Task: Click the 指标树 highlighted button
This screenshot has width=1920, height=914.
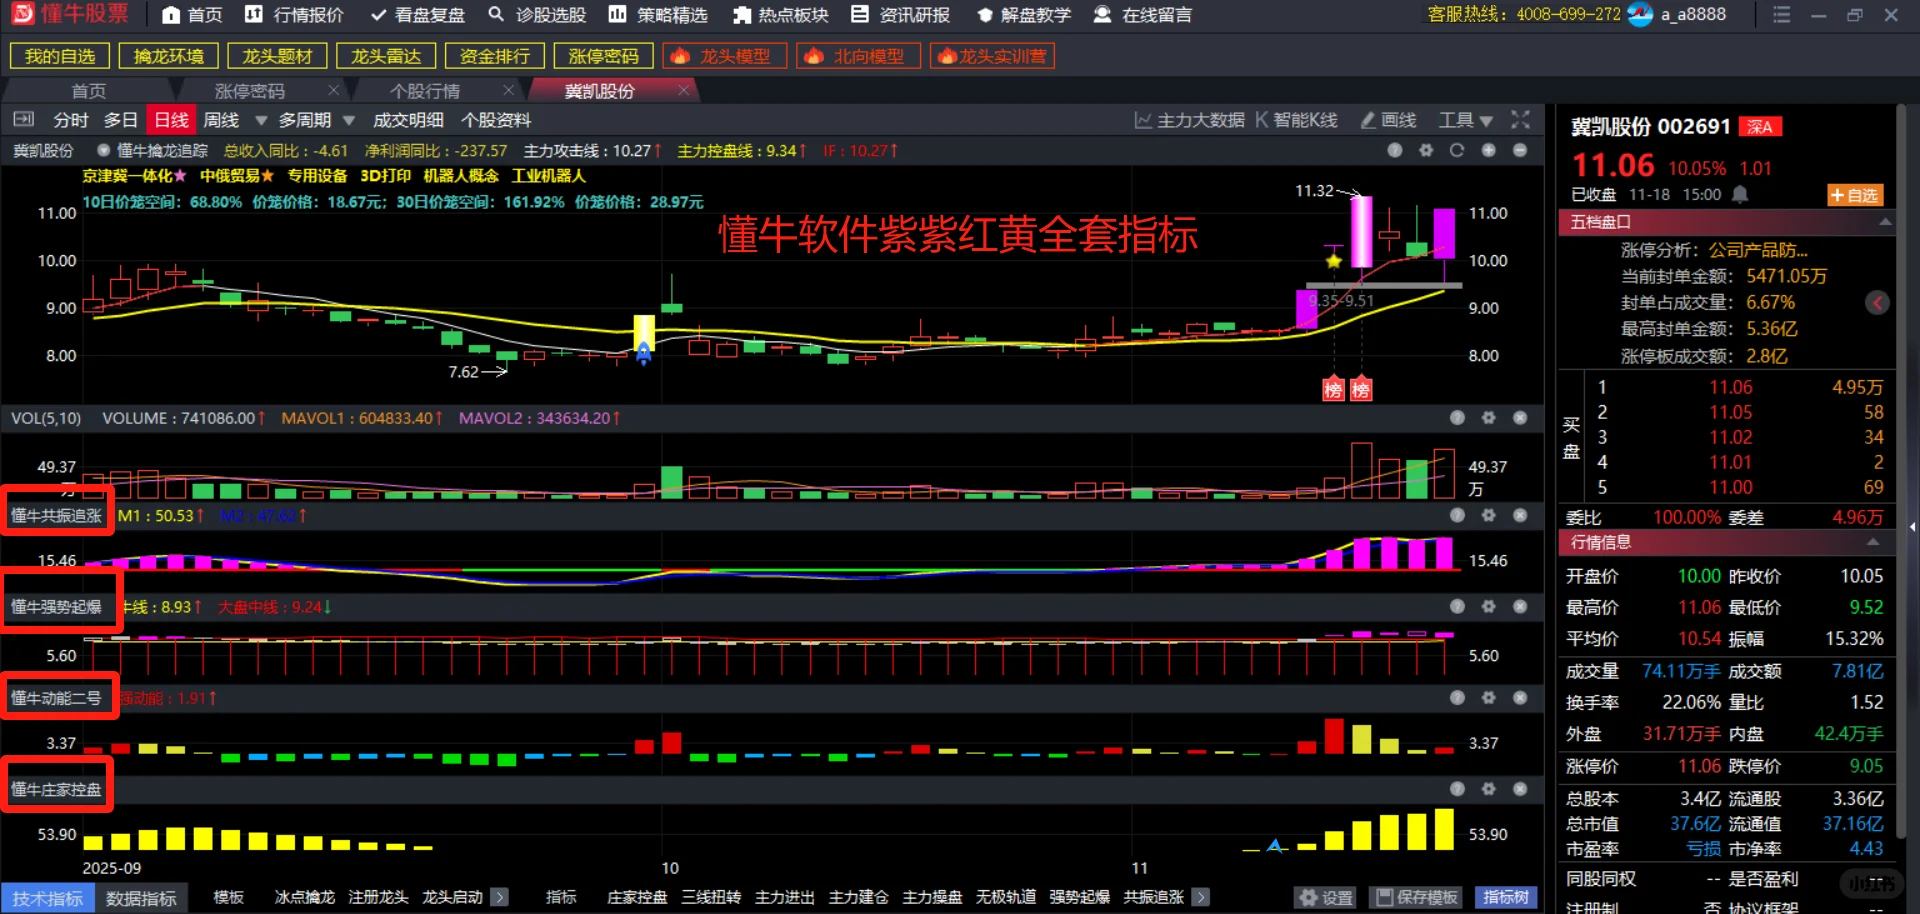Action: [1506, 897]
